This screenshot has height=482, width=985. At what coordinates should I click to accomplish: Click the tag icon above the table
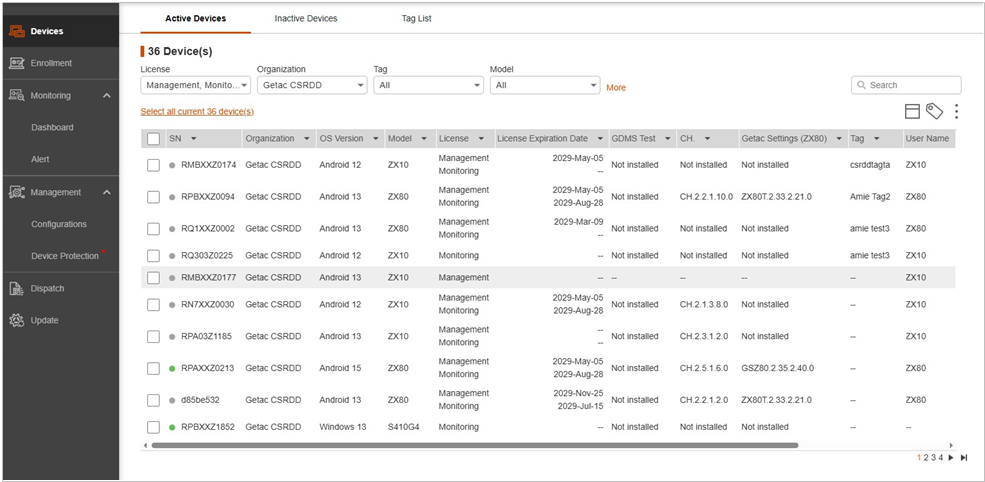click(934, 111)
